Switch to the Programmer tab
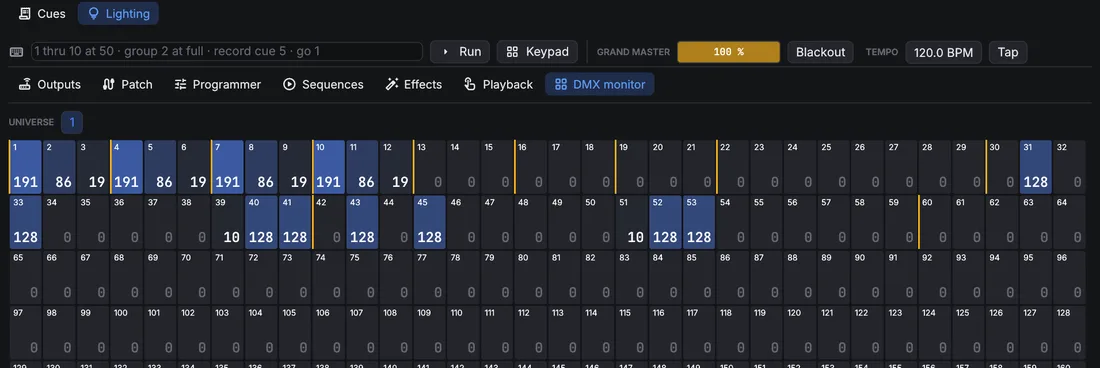This screenshot has width=1100, height=368. [217, 84]
